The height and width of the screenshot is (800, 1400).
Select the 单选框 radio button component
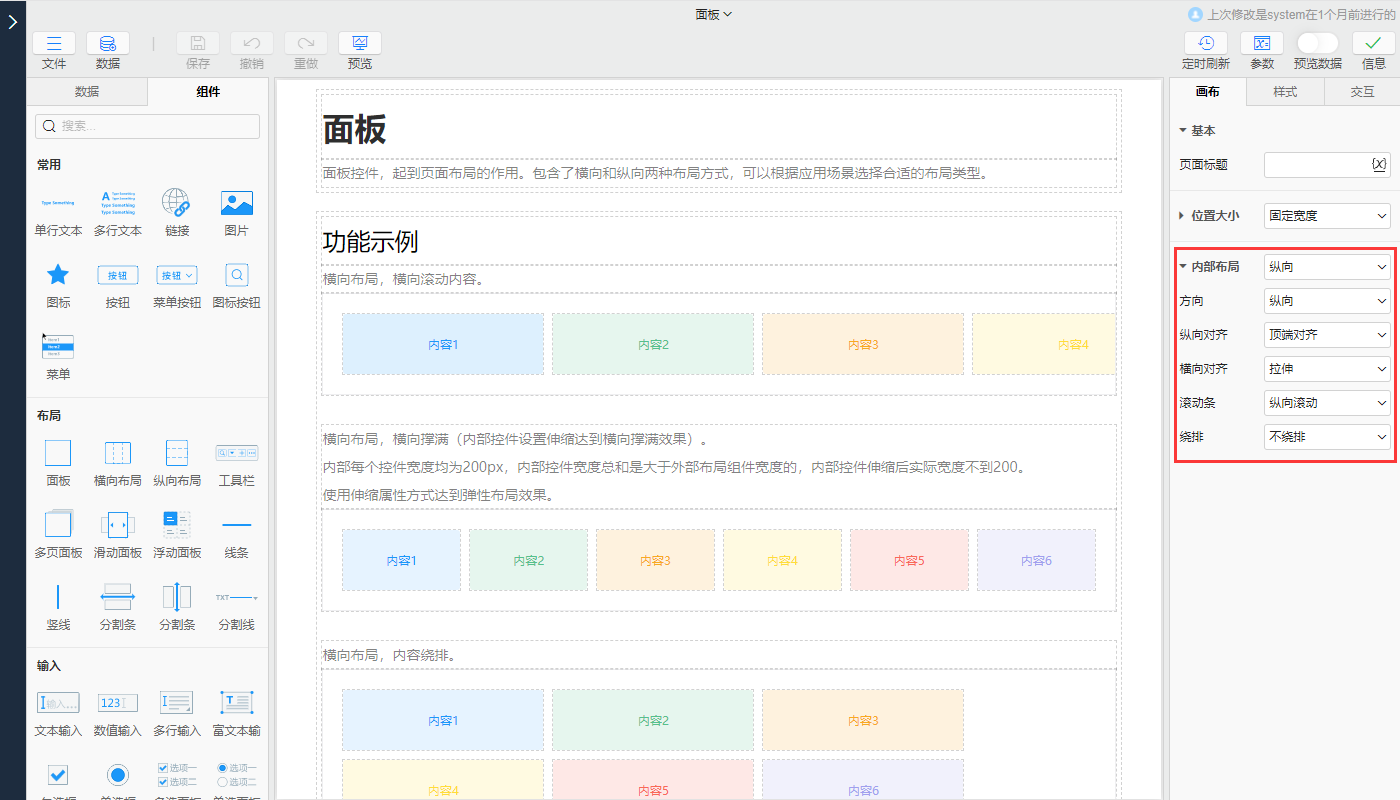click(117, 774)
